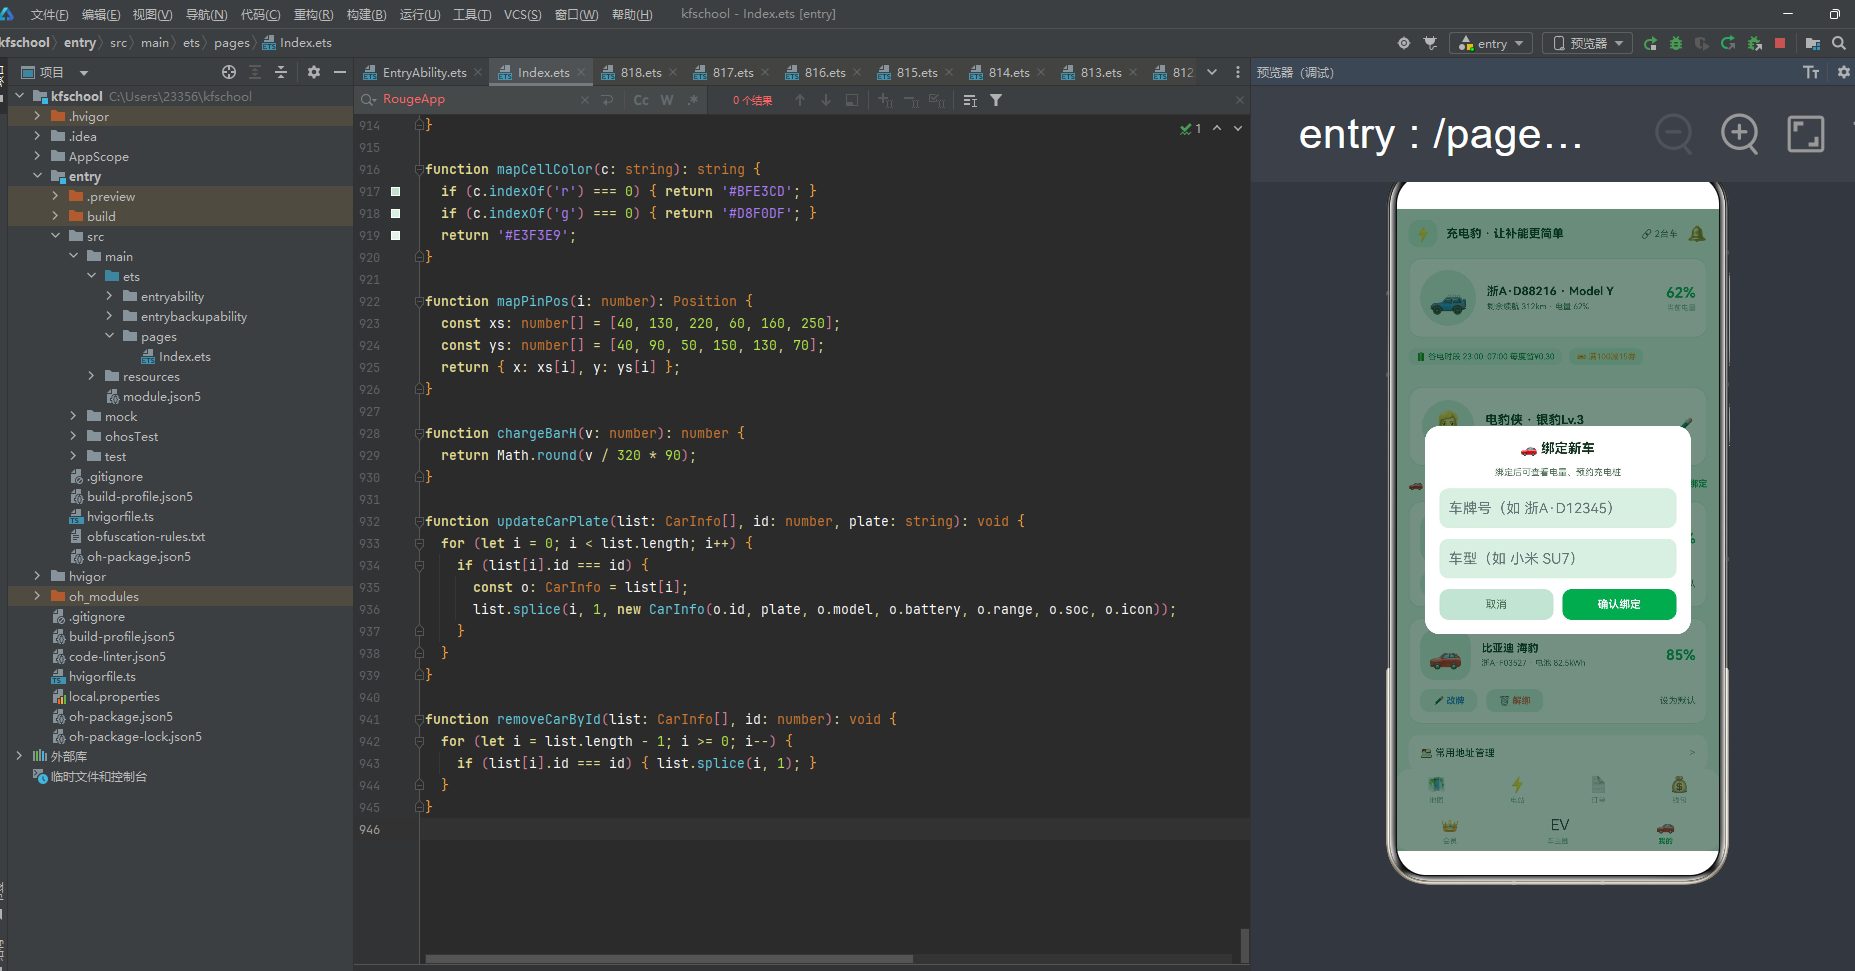The width and height of the screenshot is (1855, 971).
Task: Collapse the entry module folder
Action: tap(37, 176)
